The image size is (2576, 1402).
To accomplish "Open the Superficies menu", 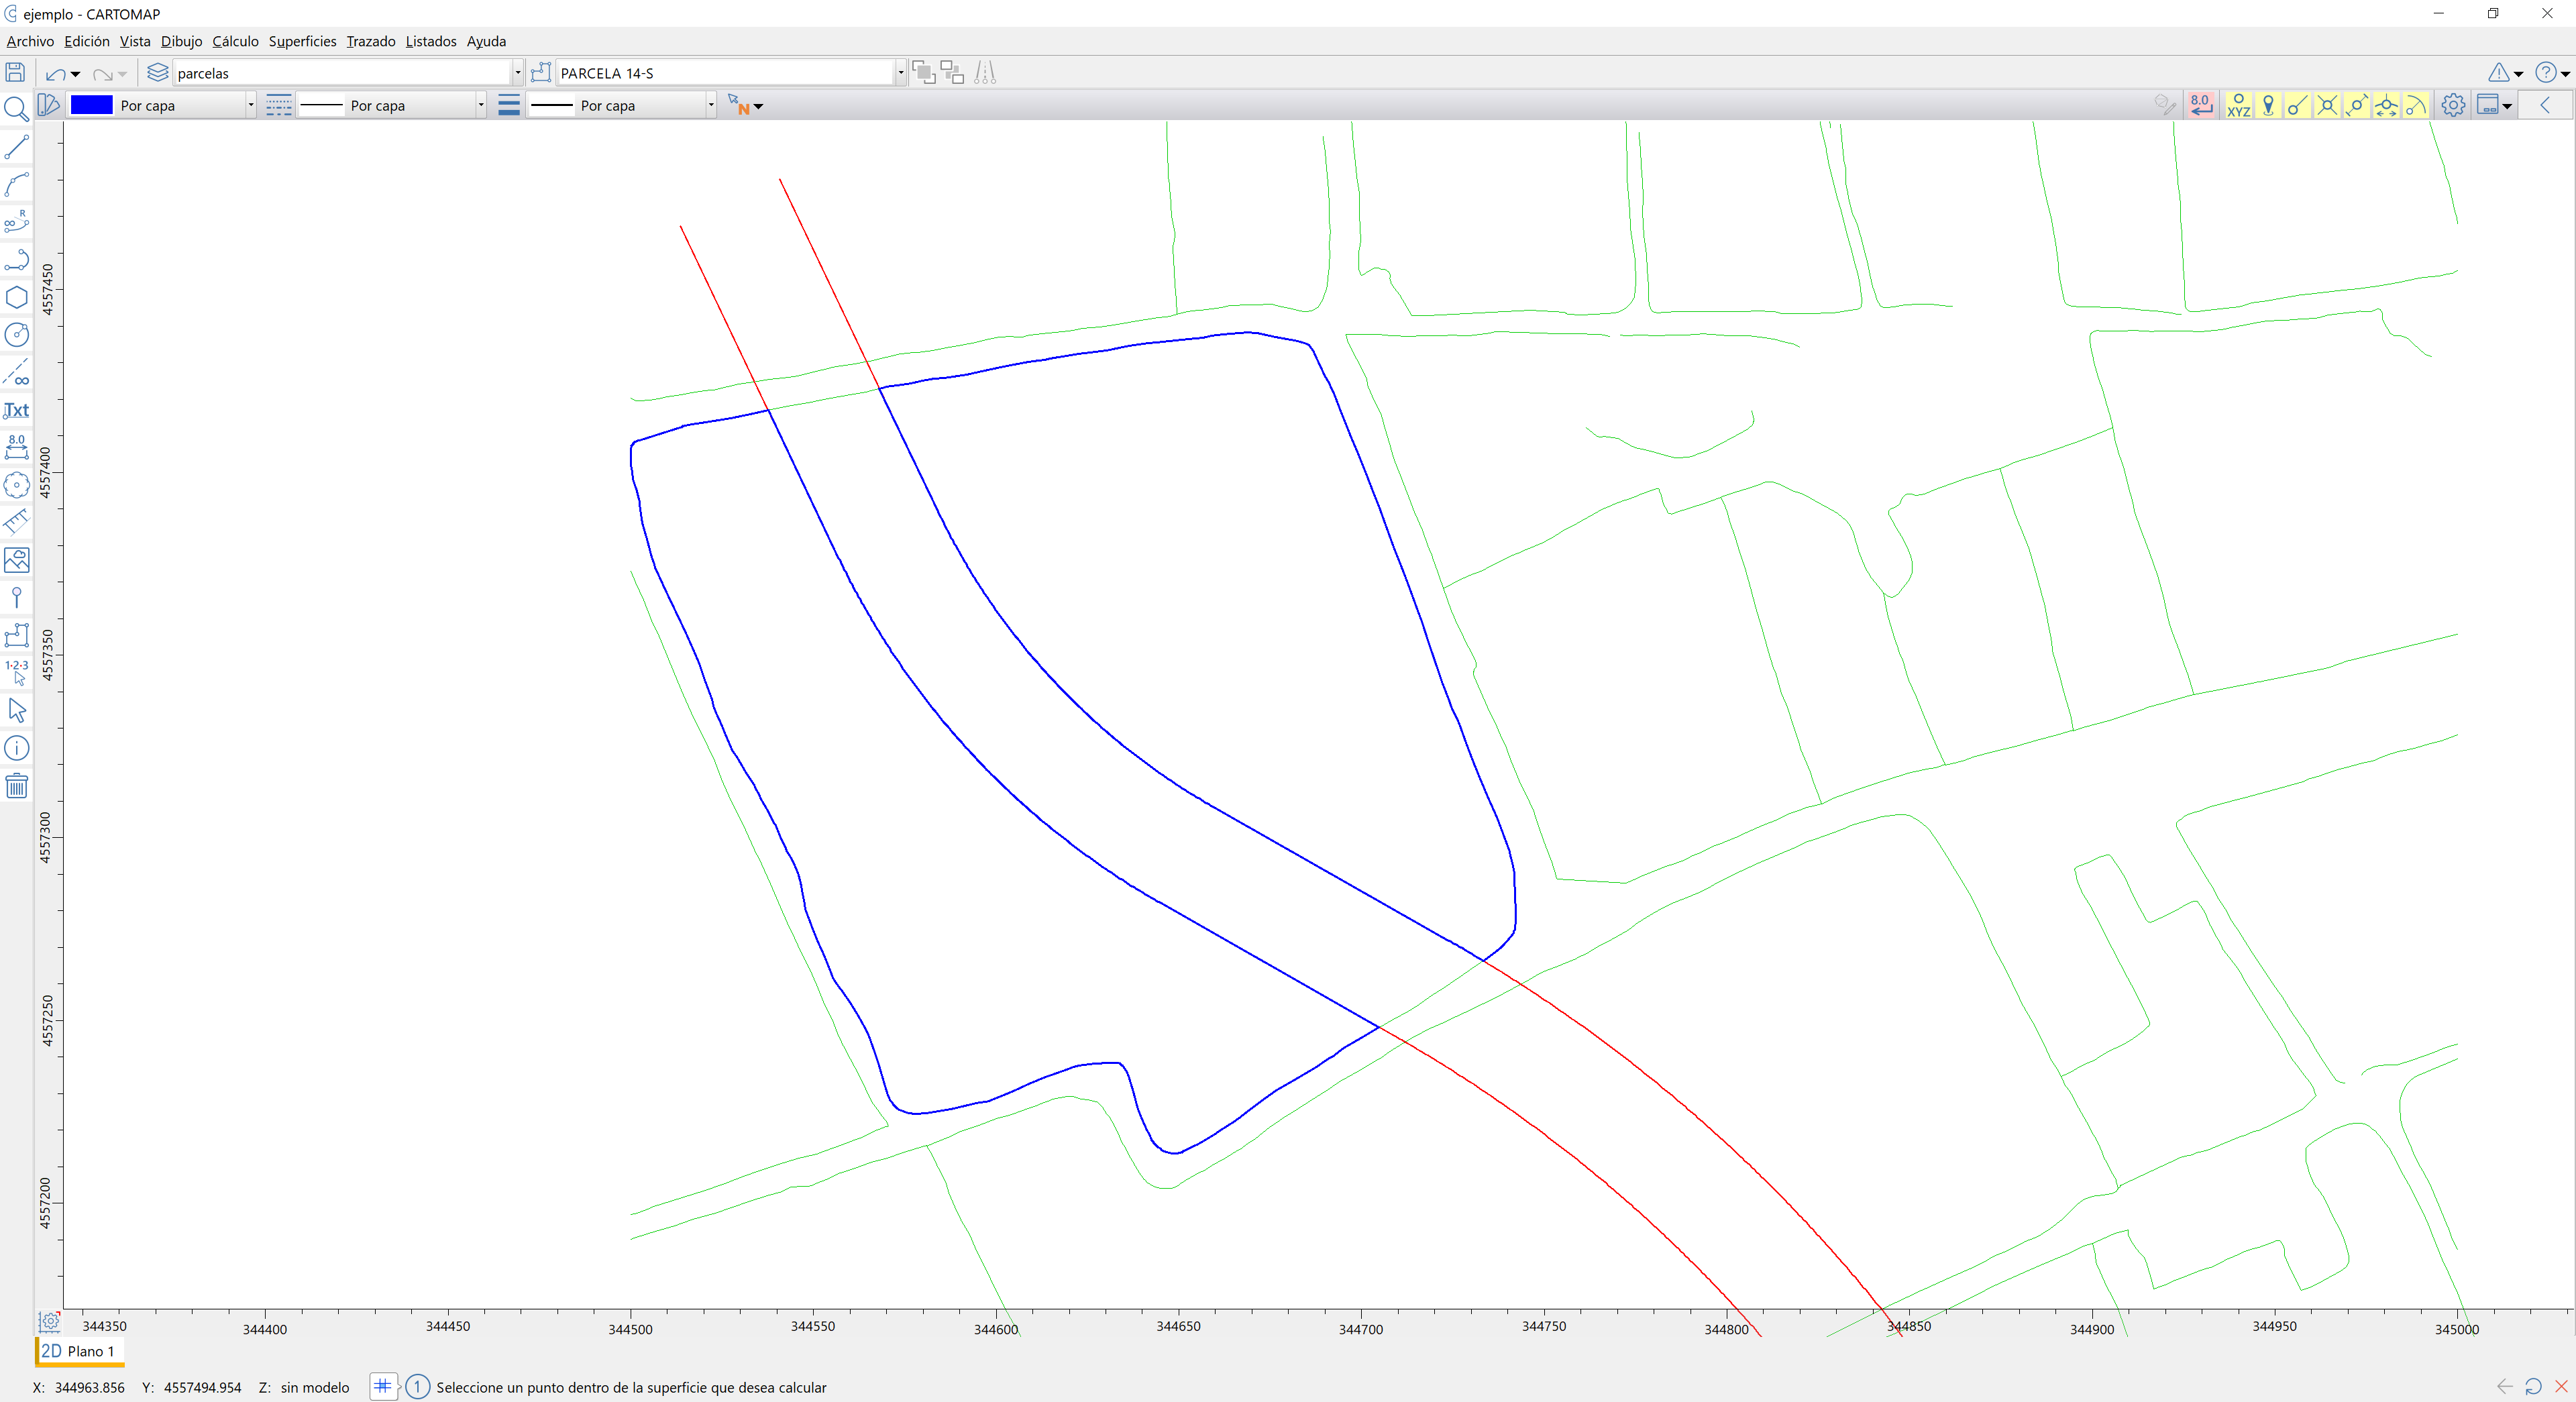I will click(x=302, y=41).
